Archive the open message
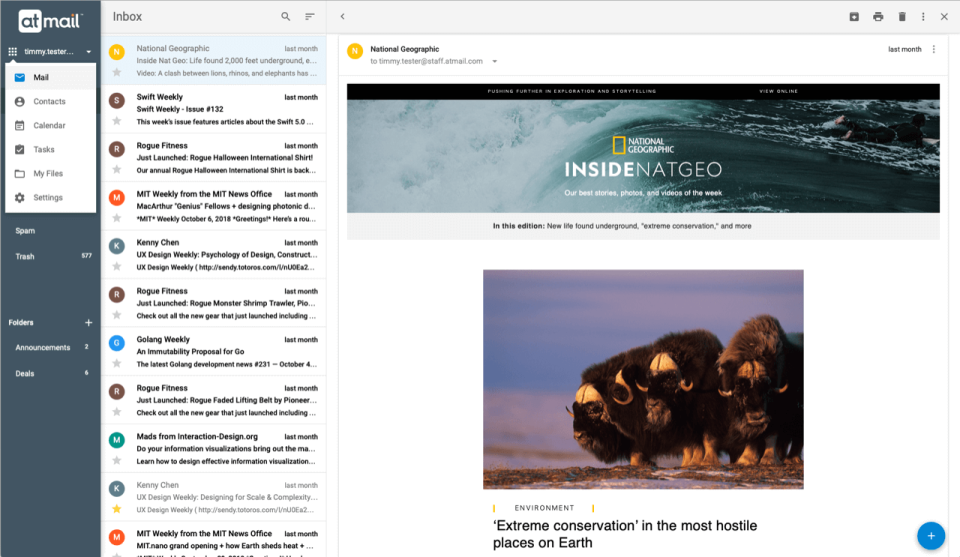Viewport: 960px width, 557px height. 854,17
